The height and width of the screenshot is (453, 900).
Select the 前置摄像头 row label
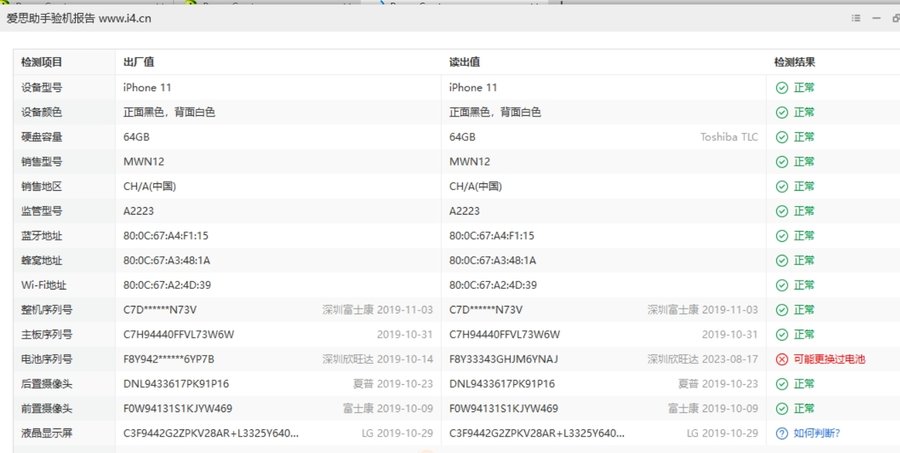point(47,409)
